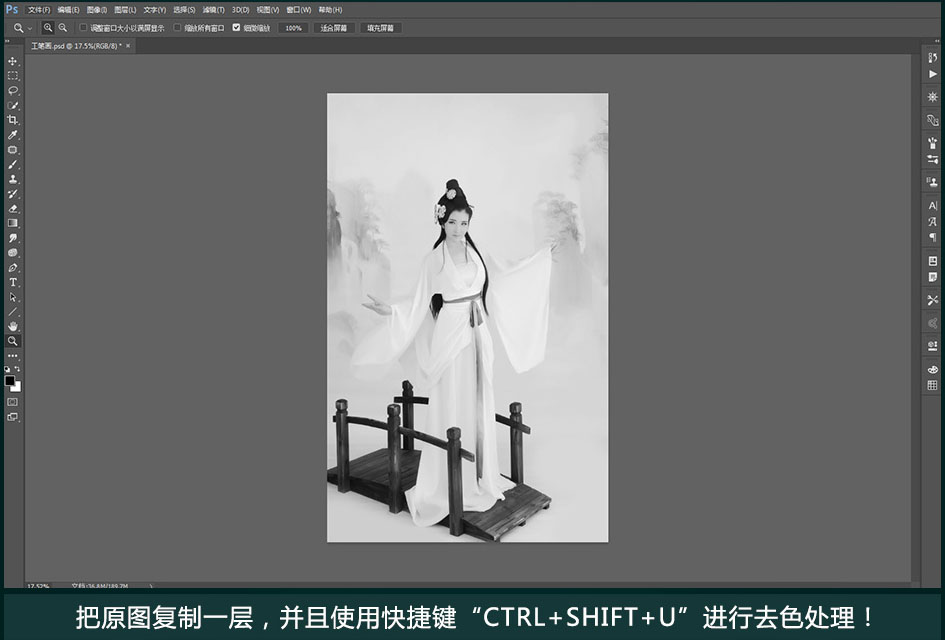Viewport: 945px width, 640px height.
Task: Open the 视图(V) menu
Action: tap(268, 10)
